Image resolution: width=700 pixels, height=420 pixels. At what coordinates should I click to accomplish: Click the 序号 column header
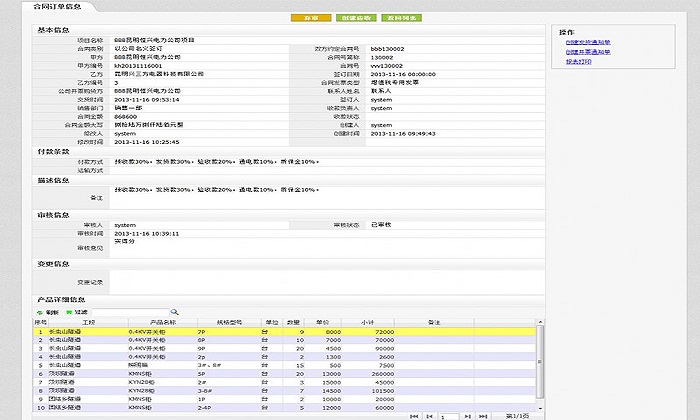coord(41,322)
